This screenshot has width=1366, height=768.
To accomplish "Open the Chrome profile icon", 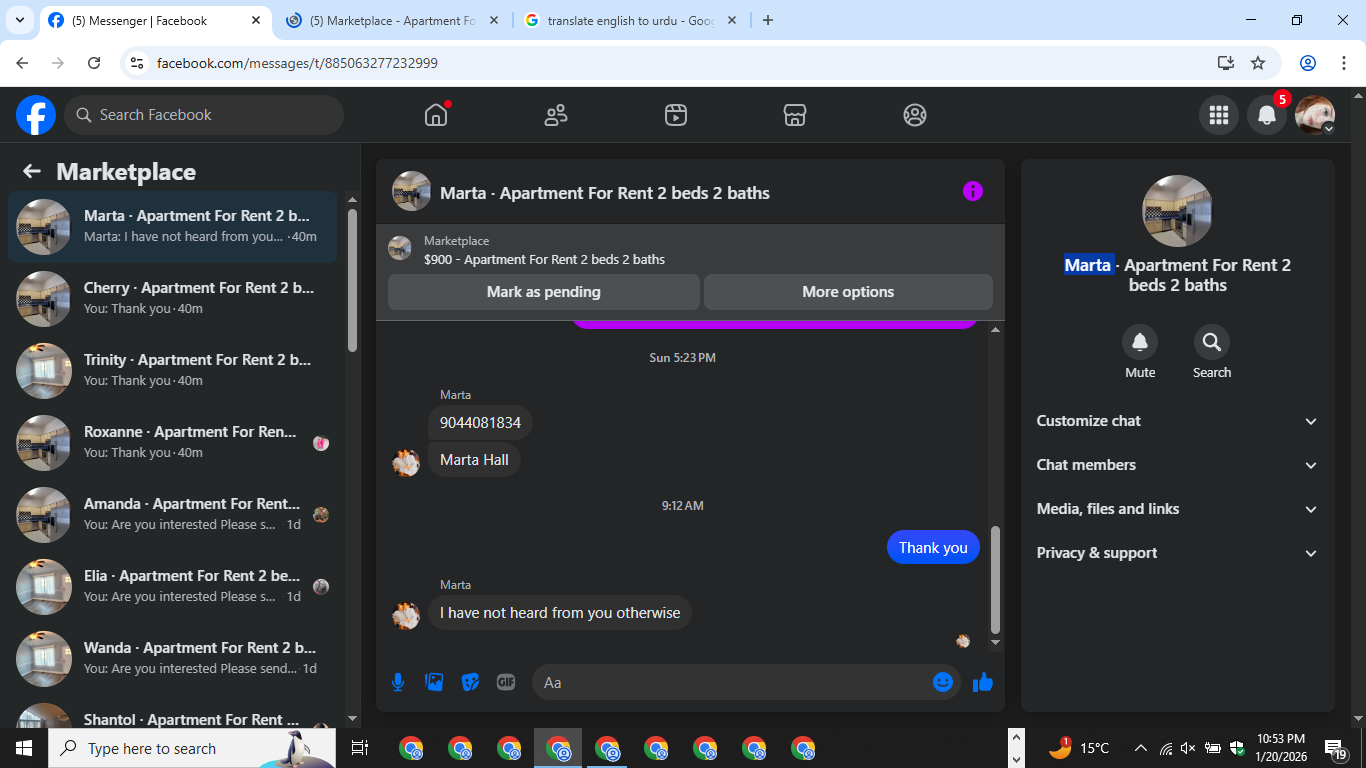I will click(1308, 63).
